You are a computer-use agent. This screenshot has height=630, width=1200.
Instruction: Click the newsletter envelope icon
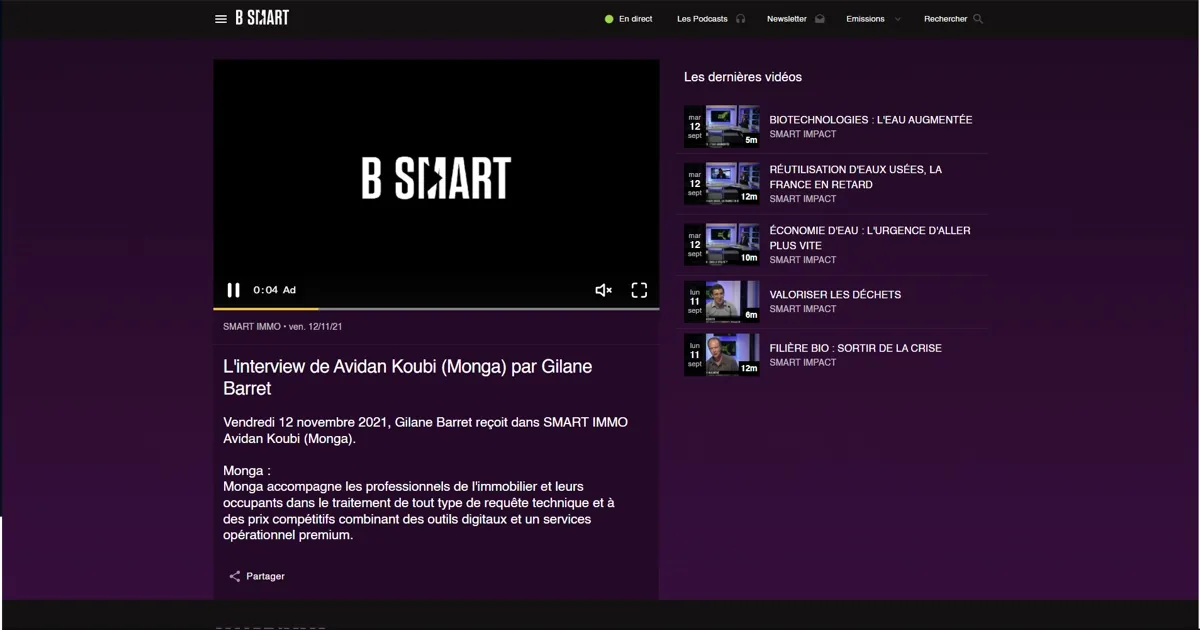pyautogui.click(x=820, y=19)
